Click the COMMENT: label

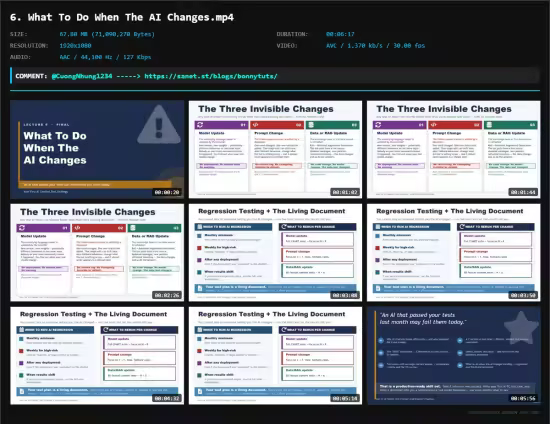(x=31, y=76)
